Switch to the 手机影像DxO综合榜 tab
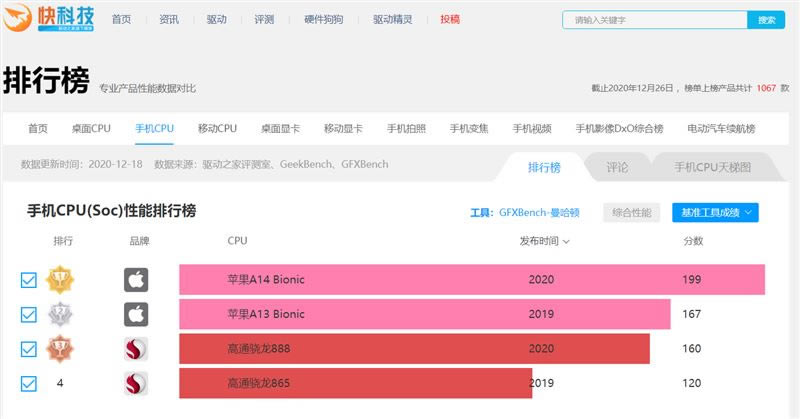 pos(619,129)
